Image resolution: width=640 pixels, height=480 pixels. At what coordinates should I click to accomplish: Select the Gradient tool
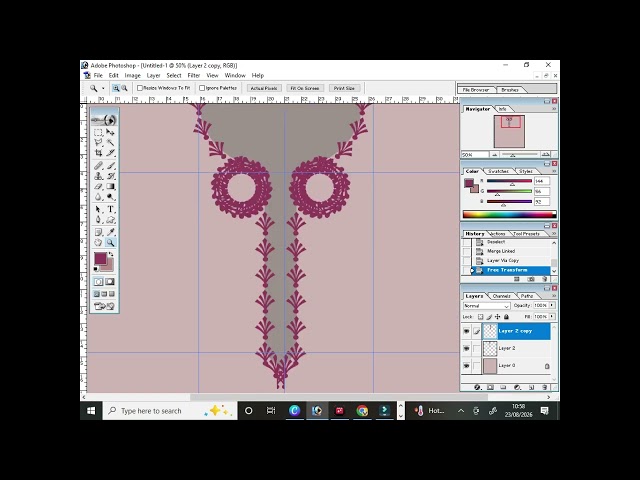(x=110, y=187)
